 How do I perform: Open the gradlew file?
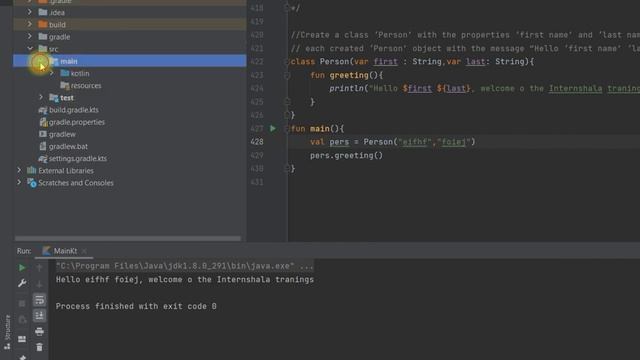(62, 134)
